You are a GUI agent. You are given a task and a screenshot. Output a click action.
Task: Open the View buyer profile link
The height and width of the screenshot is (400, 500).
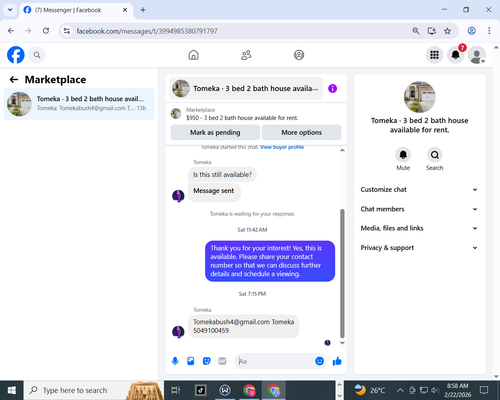tap(282, 147)
